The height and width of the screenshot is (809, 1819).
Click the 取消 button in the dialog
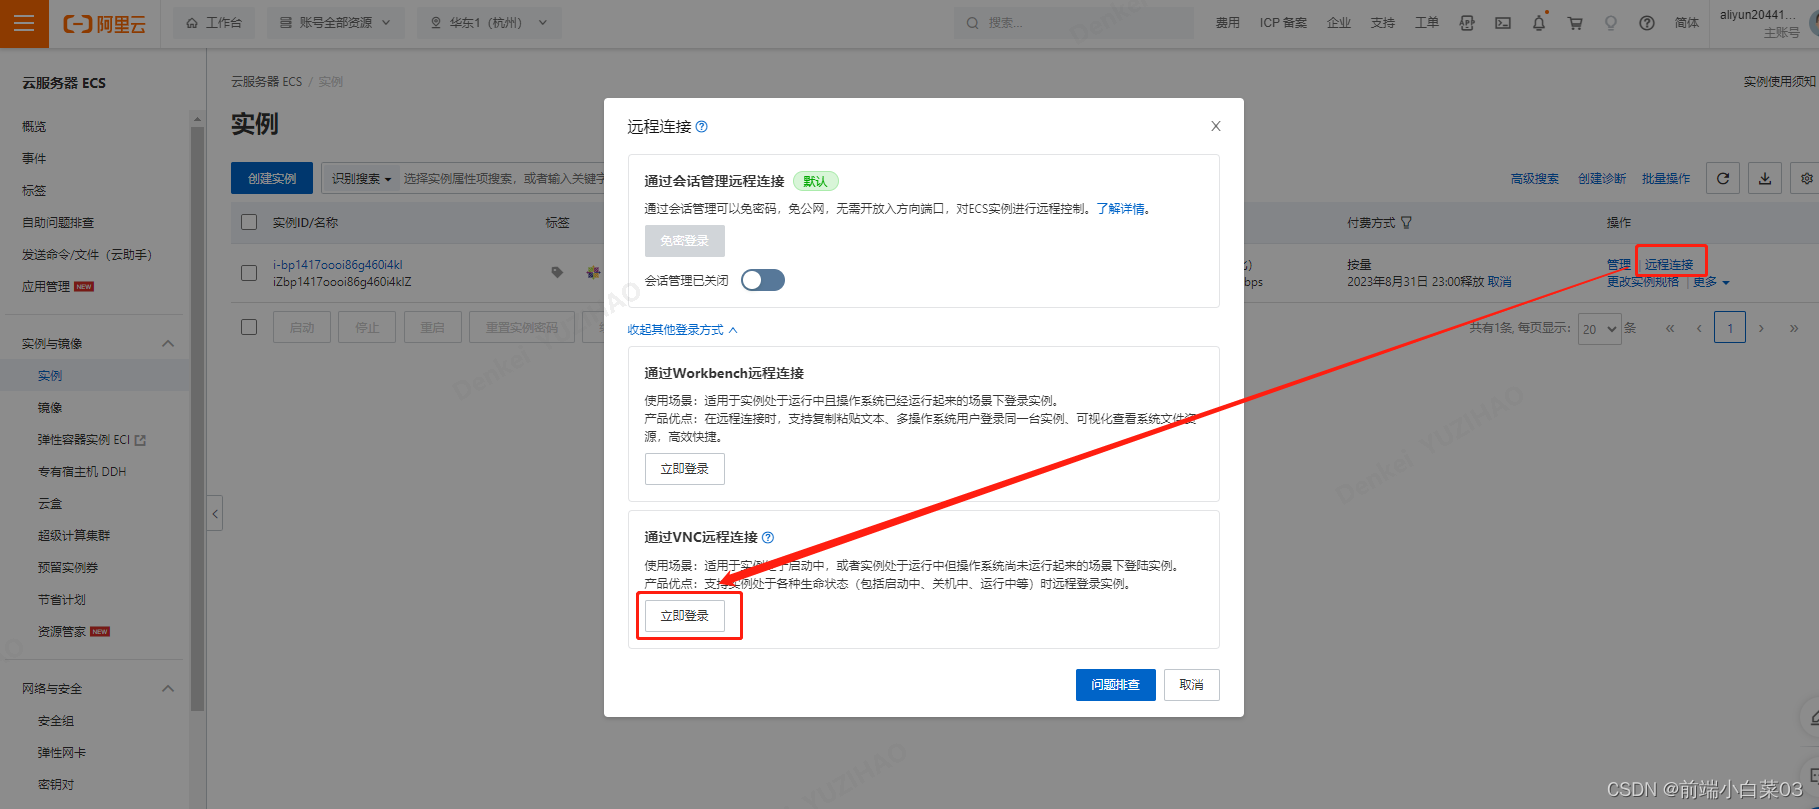click(x=1192, y=685)
